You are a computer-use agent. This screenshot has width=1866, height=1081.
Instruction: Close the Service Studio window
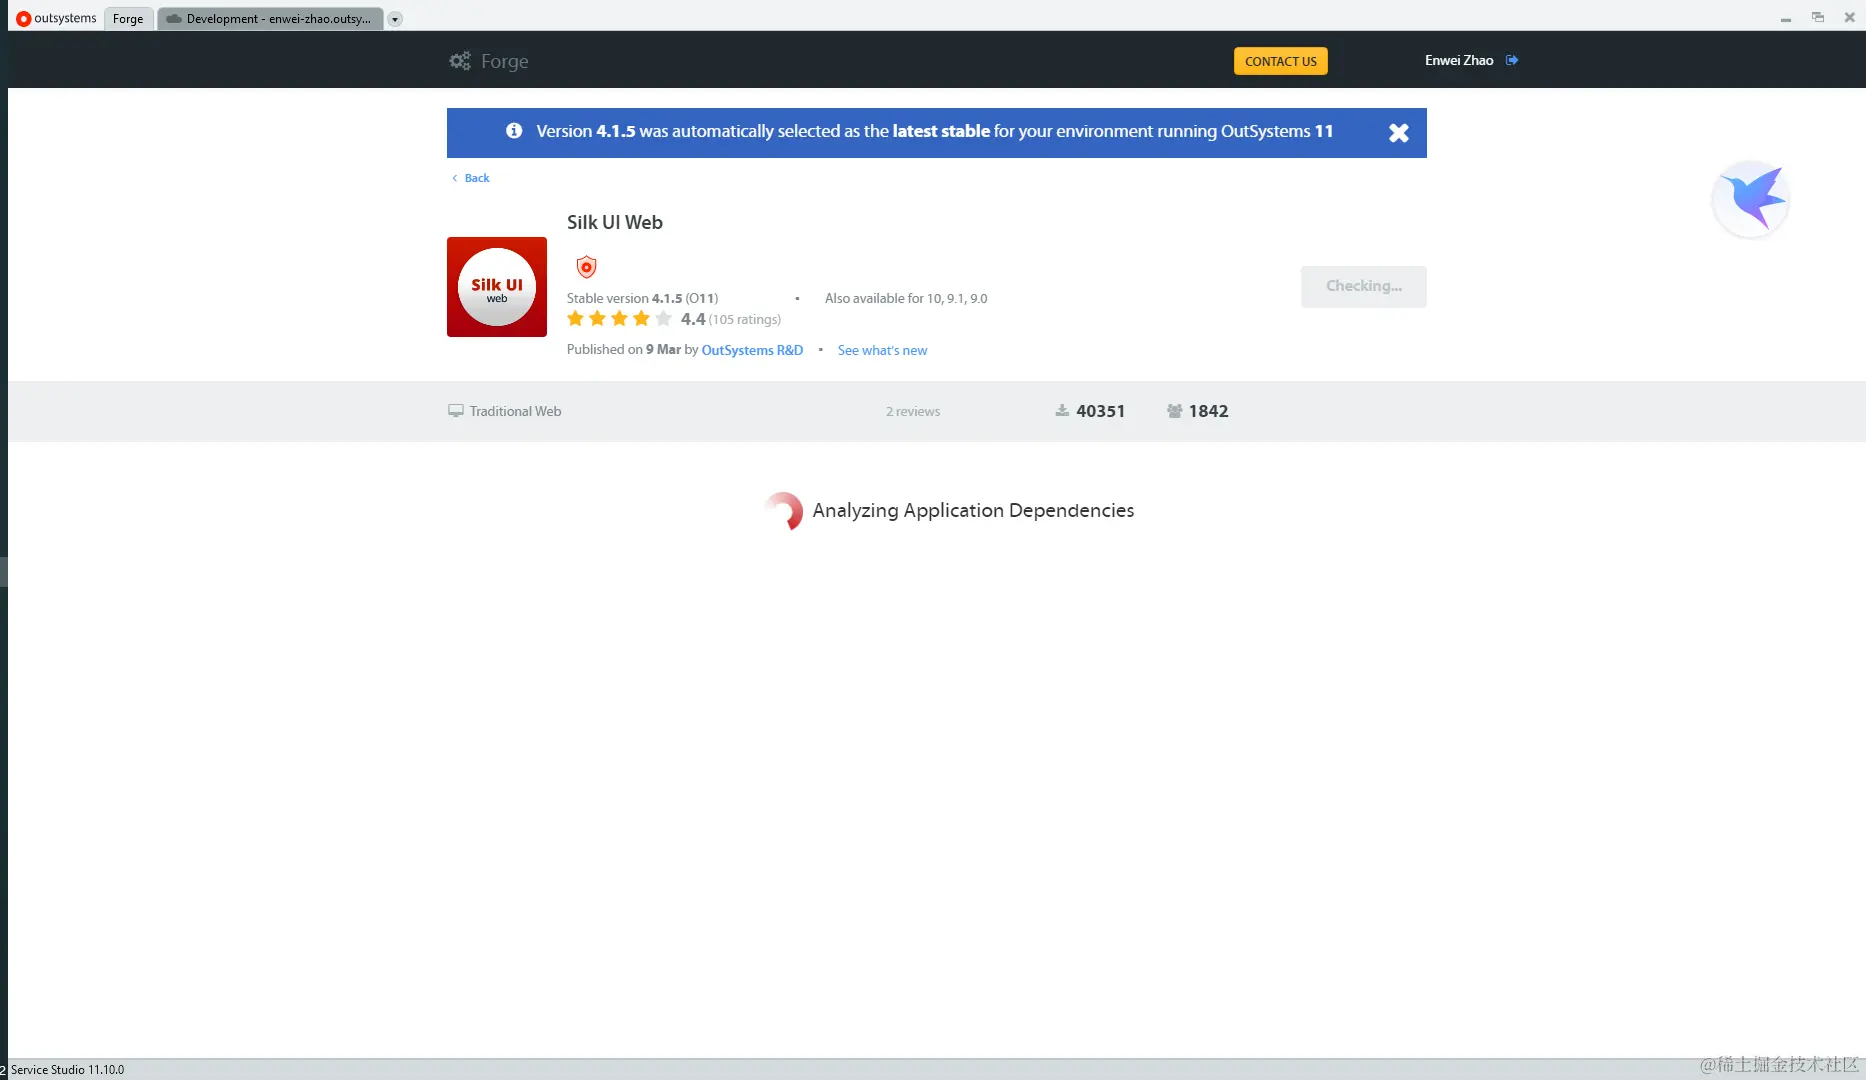click(1850, 18)
